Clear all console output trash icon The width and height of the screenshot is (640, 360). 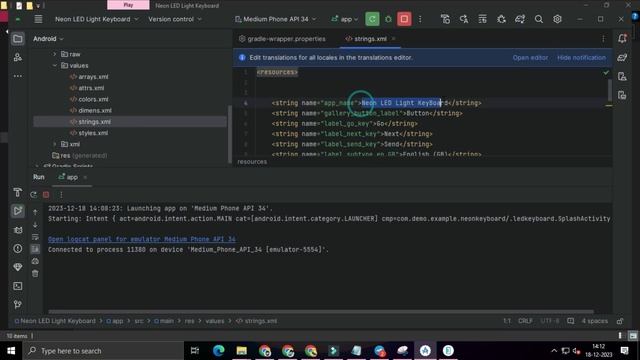click(x=35, y=273)
